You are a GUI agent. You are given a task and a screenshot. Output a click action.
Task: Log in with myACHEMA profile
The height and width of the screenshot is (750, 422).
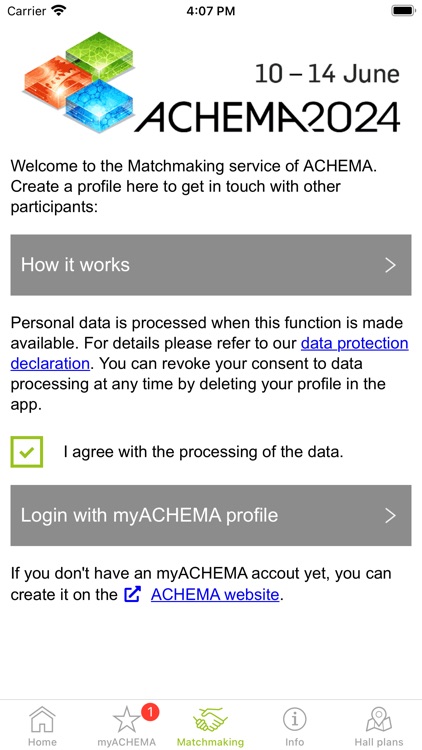point(211,516)
